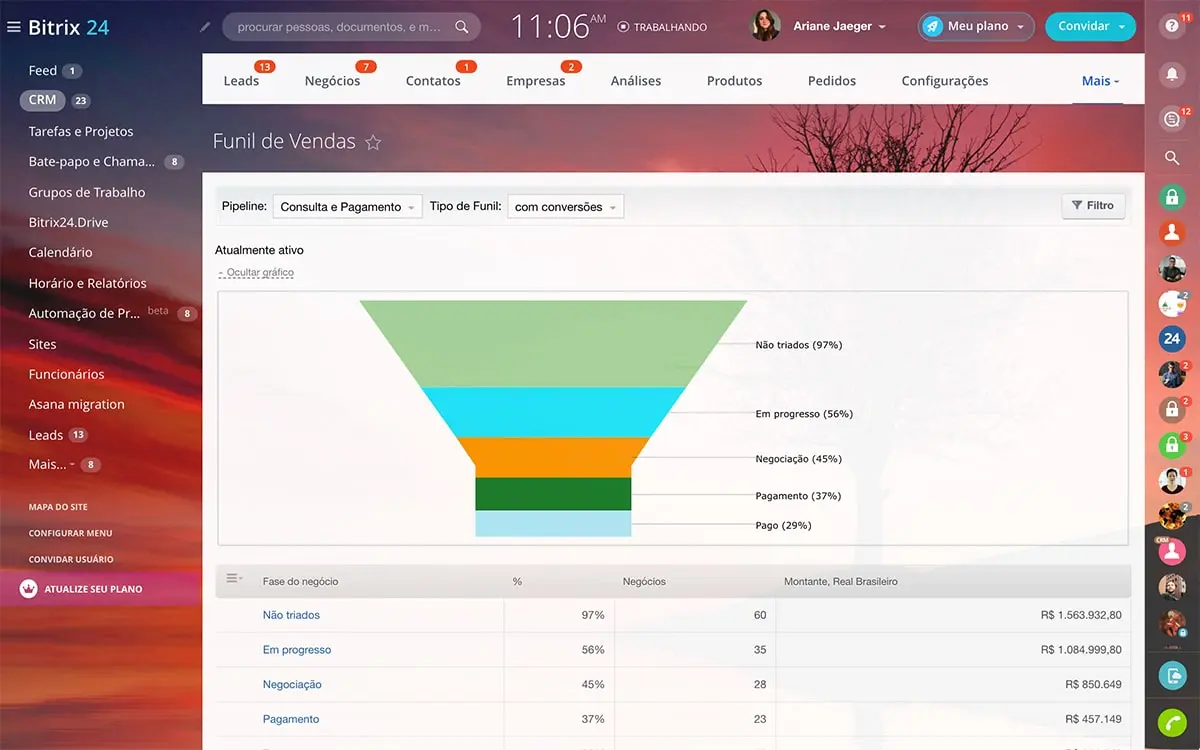The image size is (1200, 750).
Task: Open the Não triados stage link
Action: tap(291, 615)
